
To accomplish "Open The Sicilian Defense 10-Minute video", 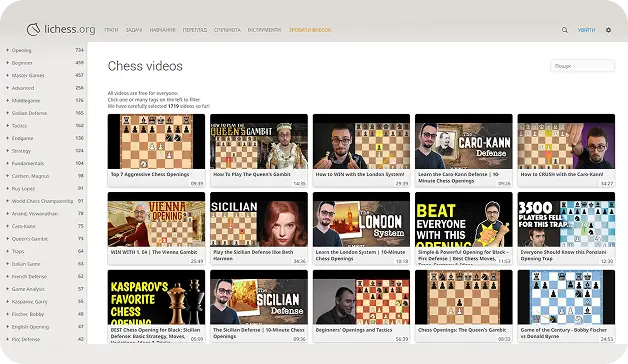I will 259,306.
